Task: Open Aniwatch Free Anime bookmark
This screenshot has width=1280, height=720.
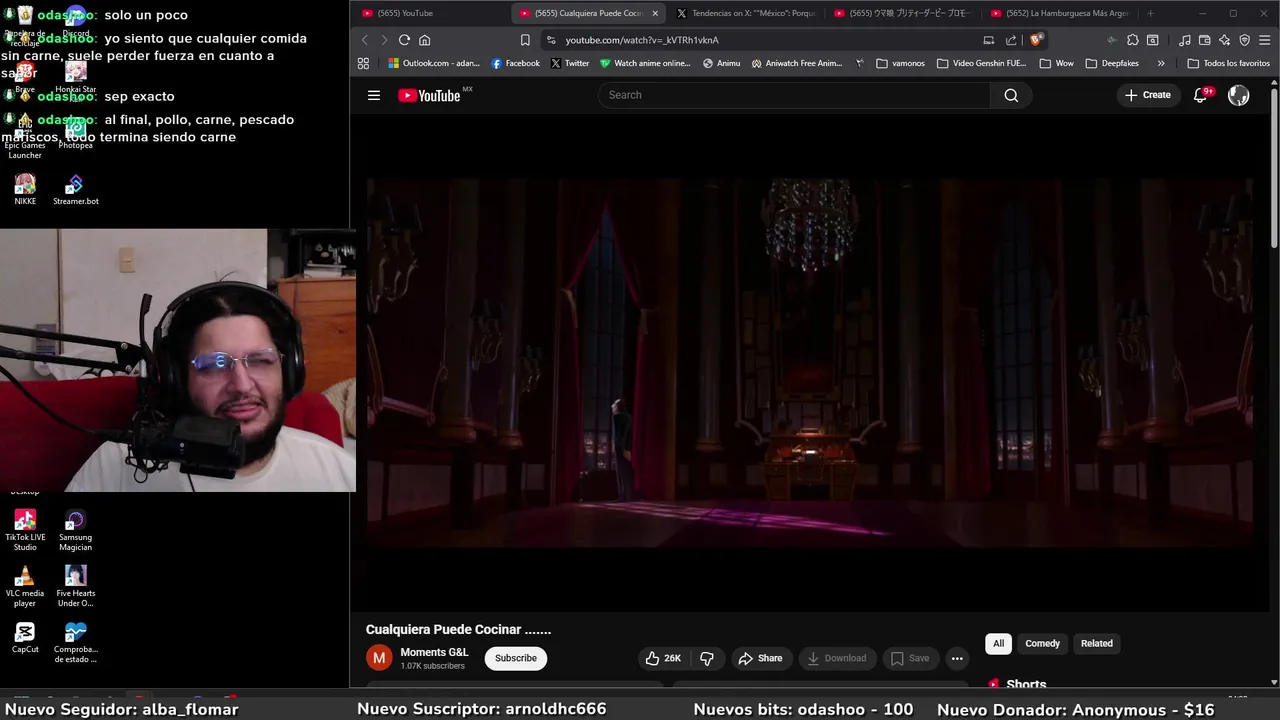Action: tap(796, 63)
